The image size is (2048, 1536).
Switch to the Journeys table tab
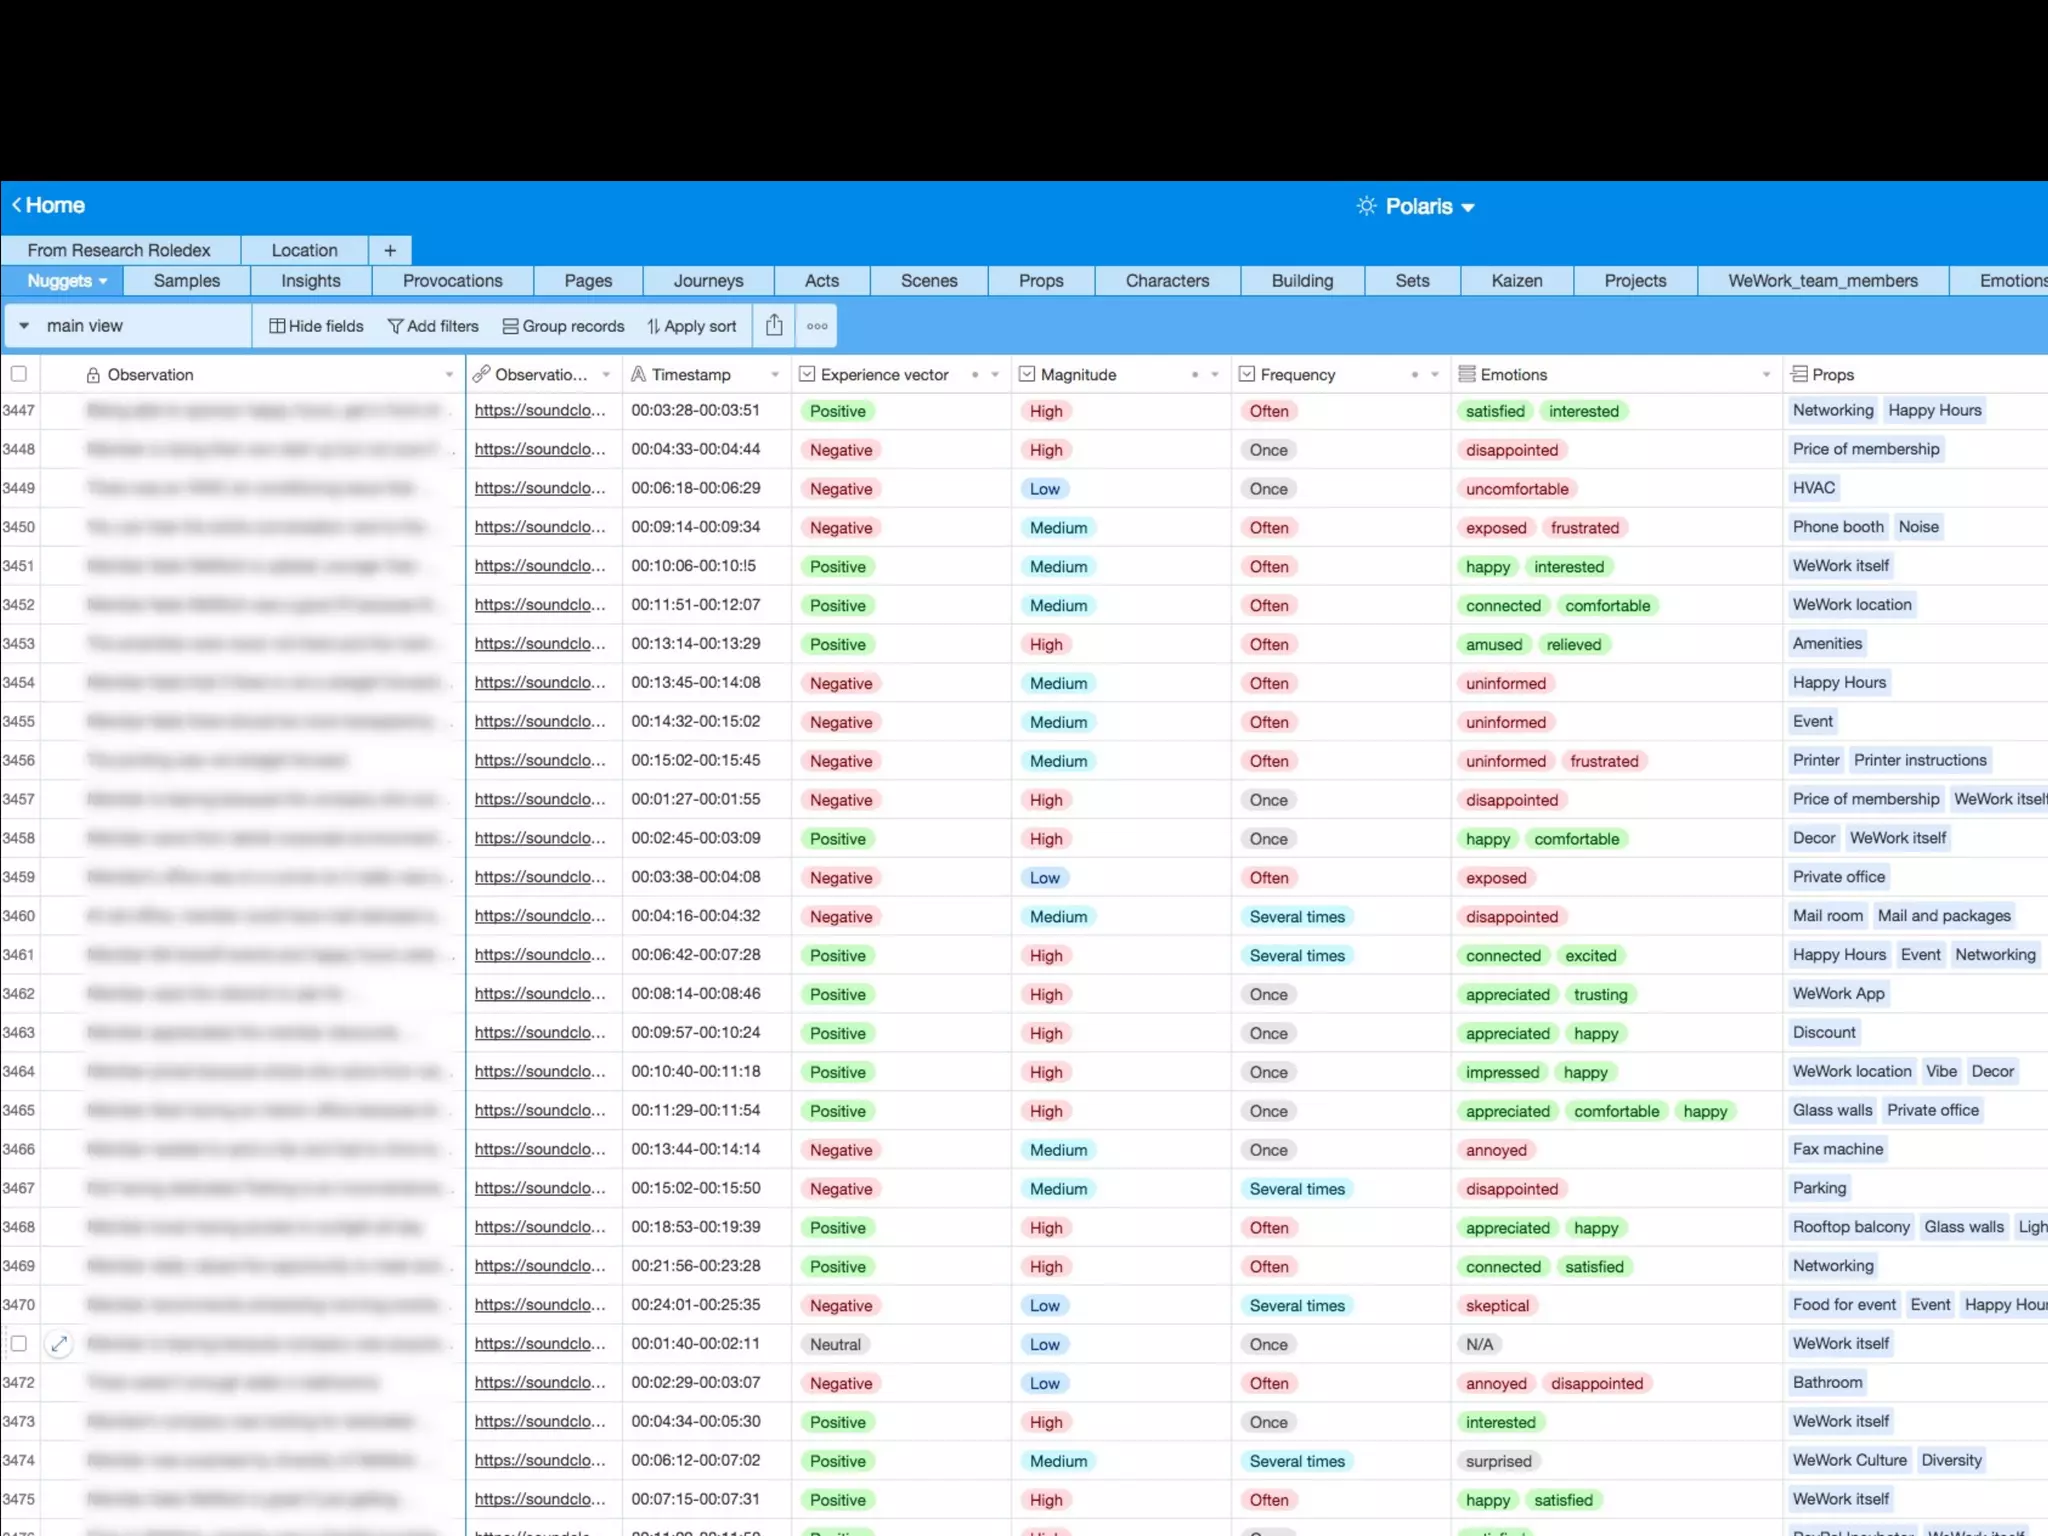[x=708, y=281]
